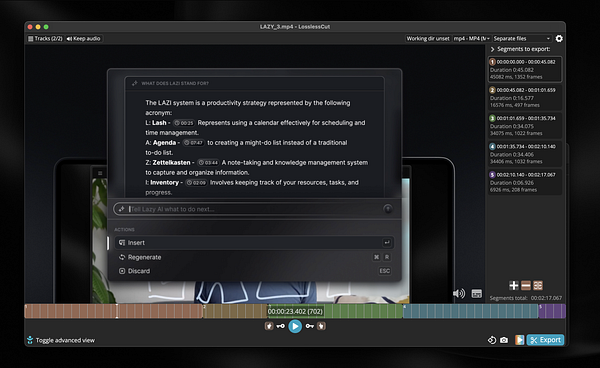Click olive segment 2 on timeline

coord(235,311)
